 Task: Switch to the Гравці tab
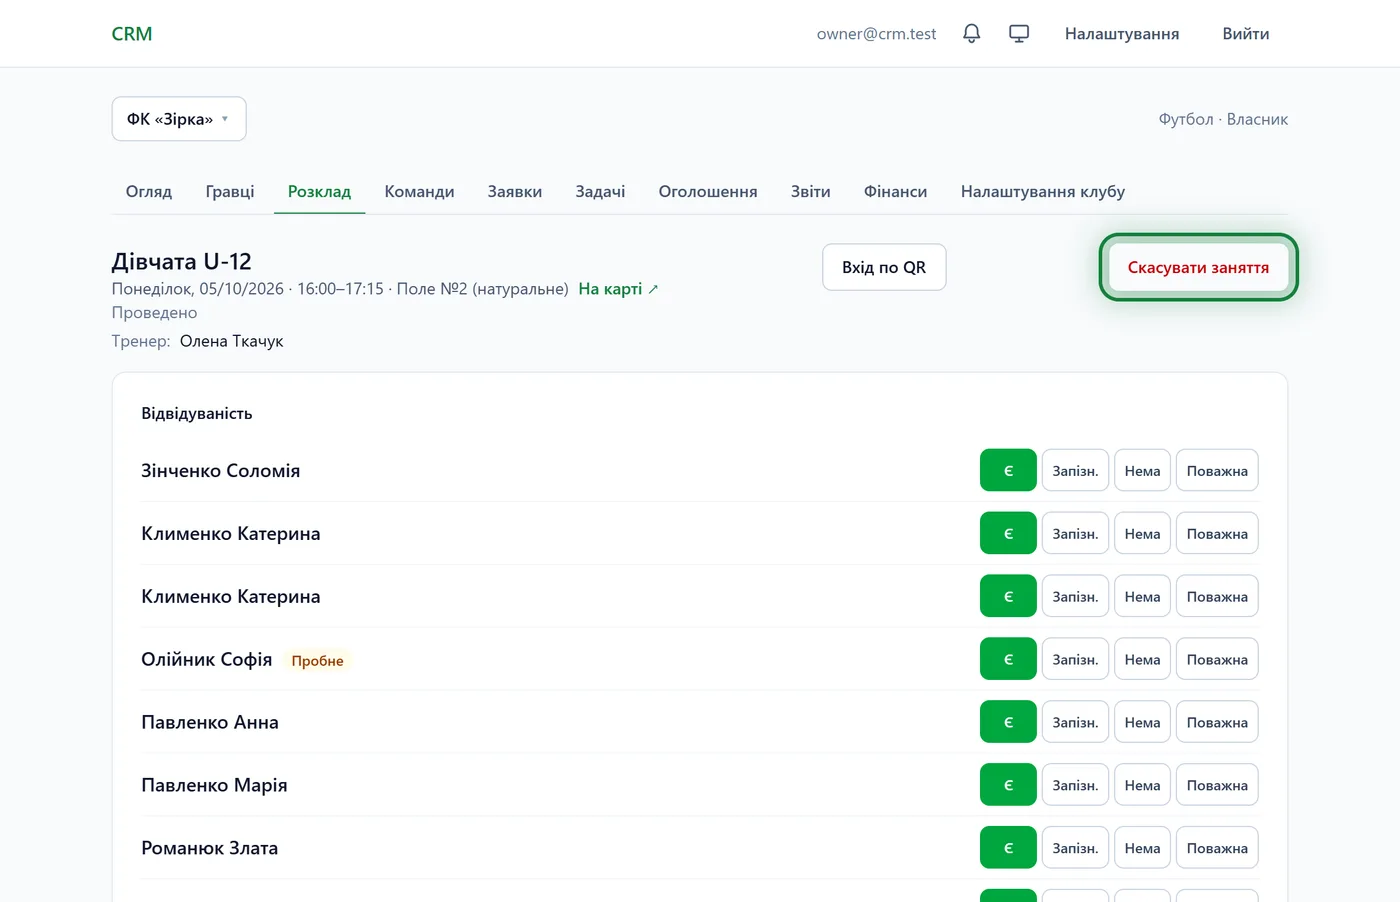pos(230,191)
